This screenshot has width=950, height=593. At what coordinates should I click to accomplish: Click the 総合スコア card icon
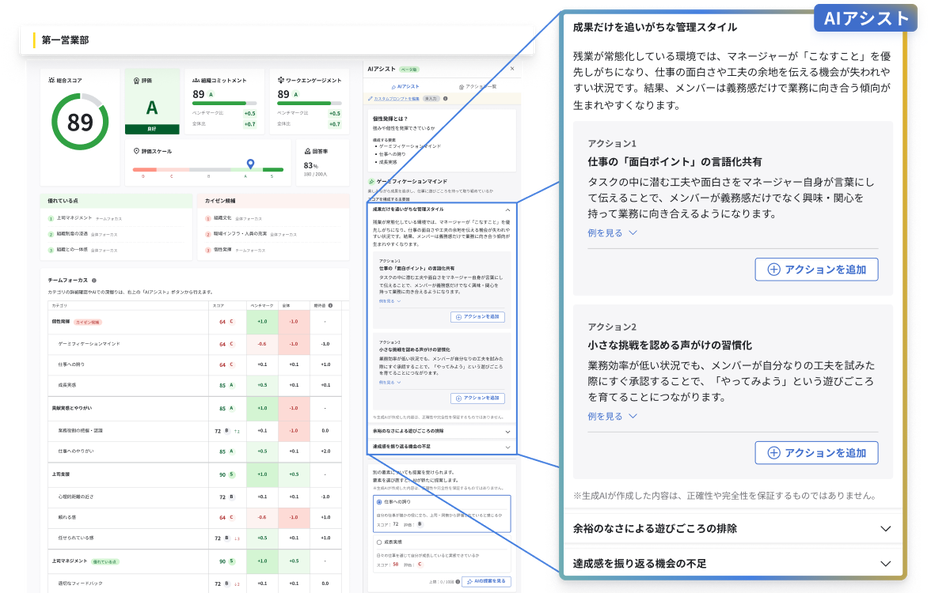pos(51,80)
